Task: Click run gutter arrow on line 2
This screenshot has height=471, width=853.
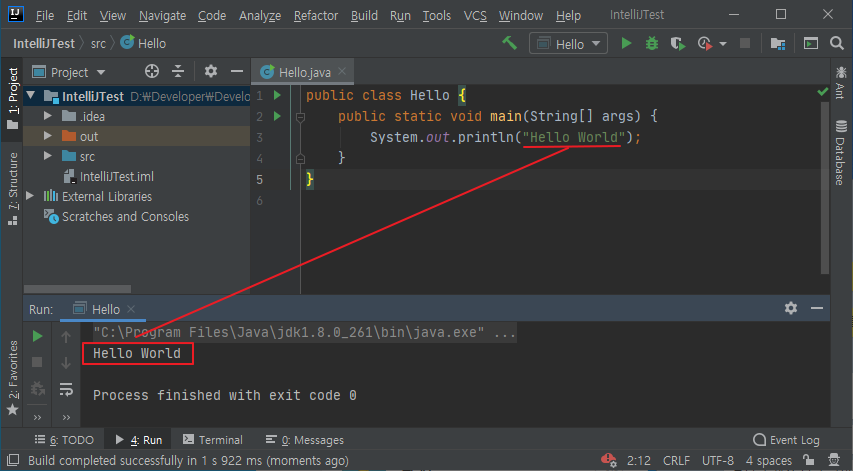Action: click(x=277, y=116)
